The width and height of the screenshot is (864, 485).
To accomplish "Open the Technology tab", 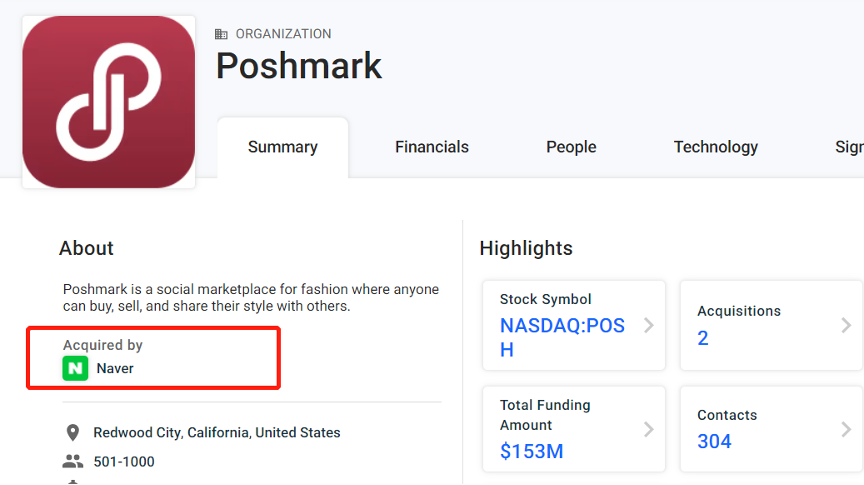I will click(x=716, y=147).
